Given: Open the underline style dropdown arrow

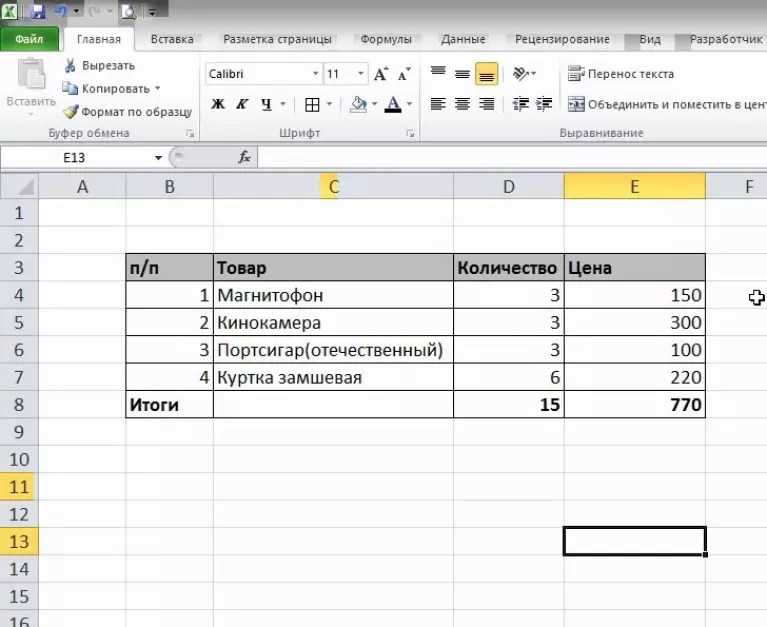Looking at the screenshot, I should [283, 104].
